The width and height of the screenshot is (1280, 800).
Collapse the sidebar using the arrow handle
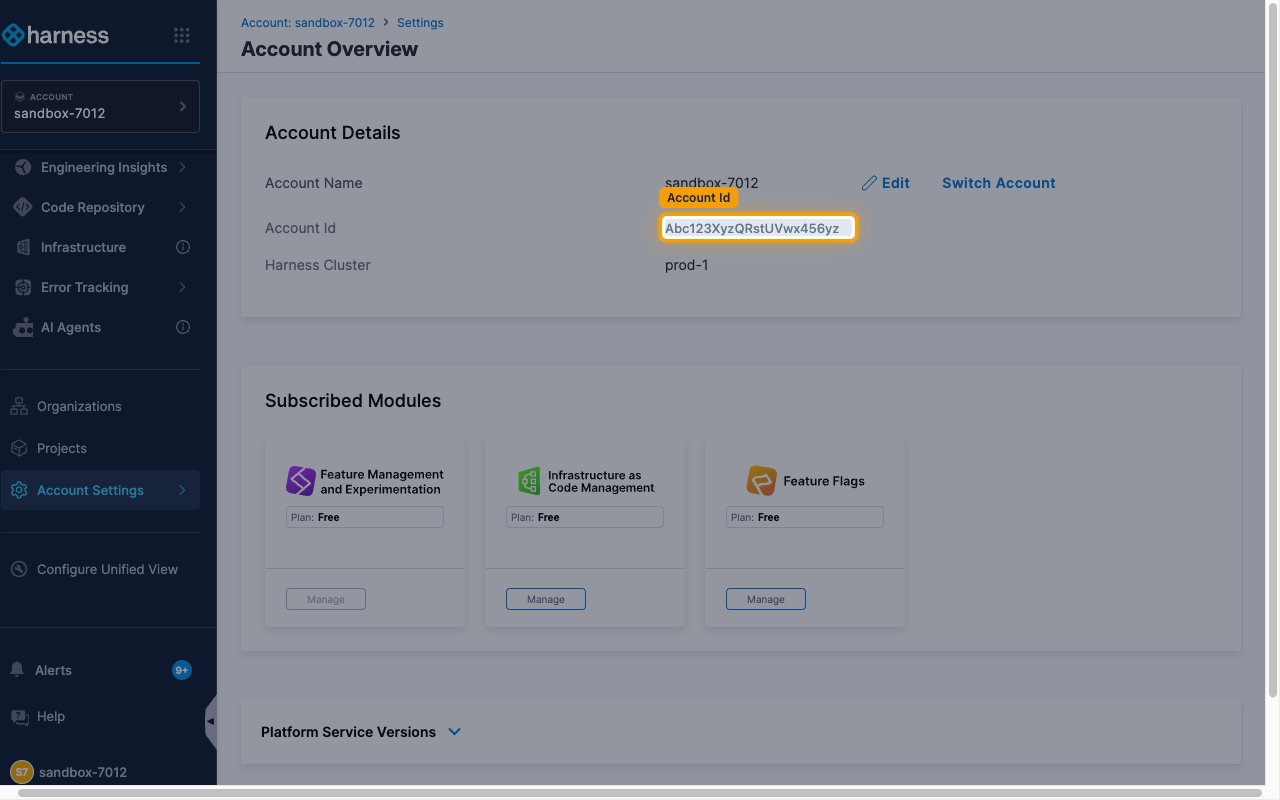coord(210,721)
